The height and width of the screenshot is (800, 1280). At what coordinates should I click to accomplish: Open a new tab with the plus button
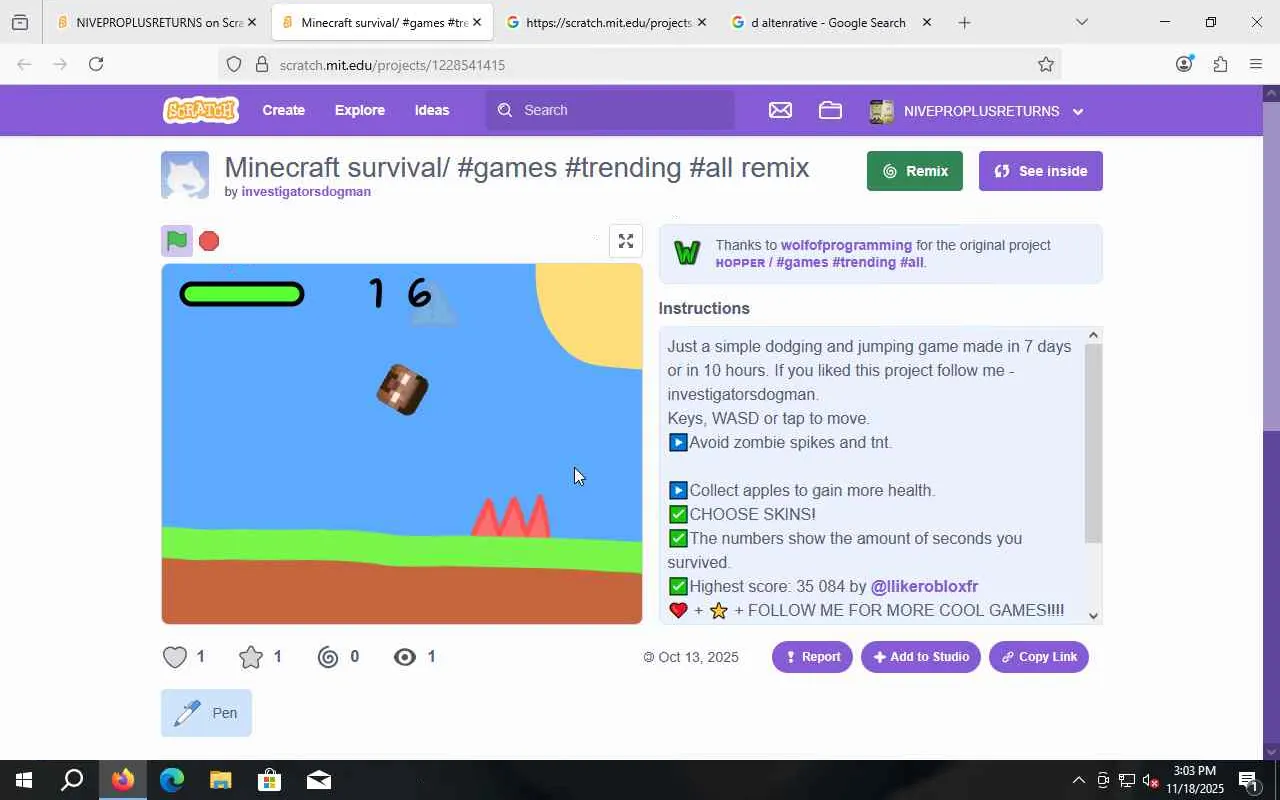pyautogui.click(x=964, y=22)
